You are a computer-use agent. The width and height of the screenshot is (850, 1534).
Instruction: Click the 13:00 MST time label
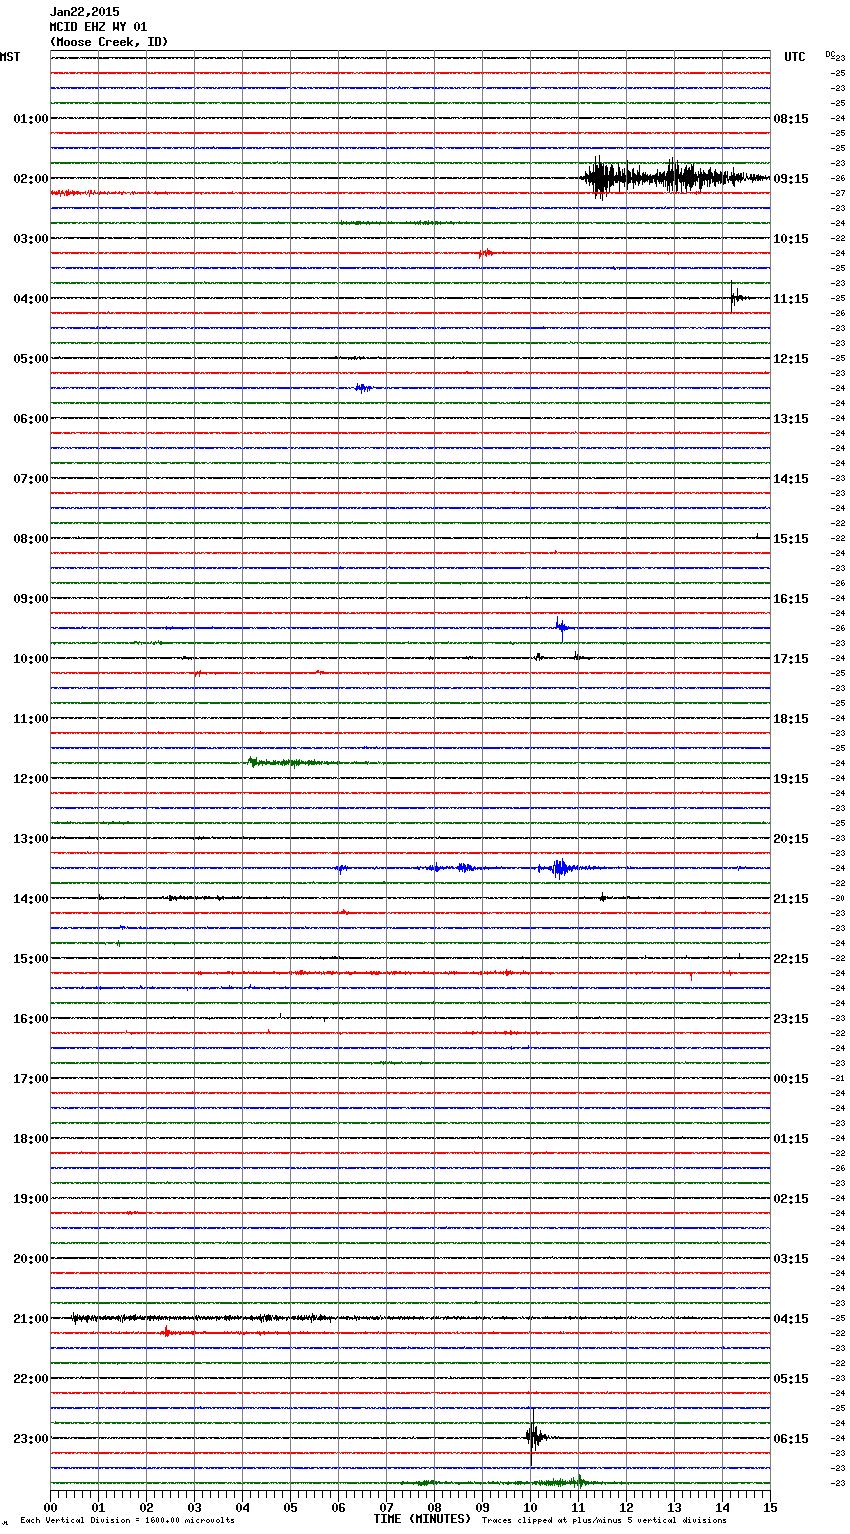pos(30,839)
